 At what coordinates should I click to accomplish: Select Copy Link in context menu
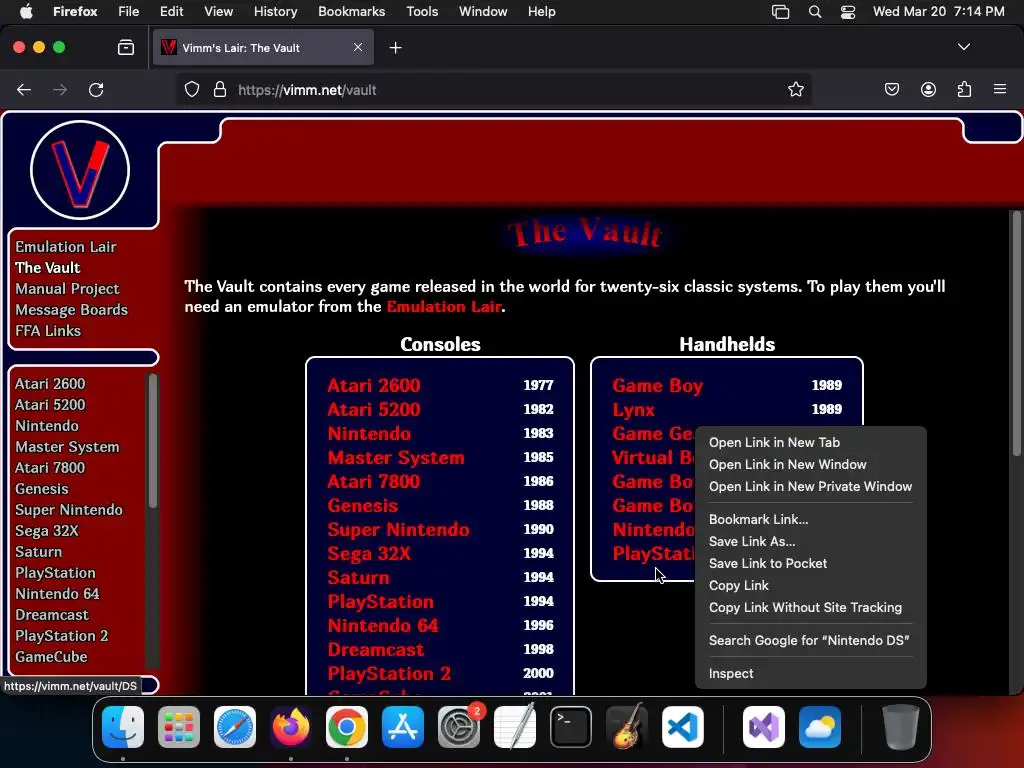click(x=739, y=586)
